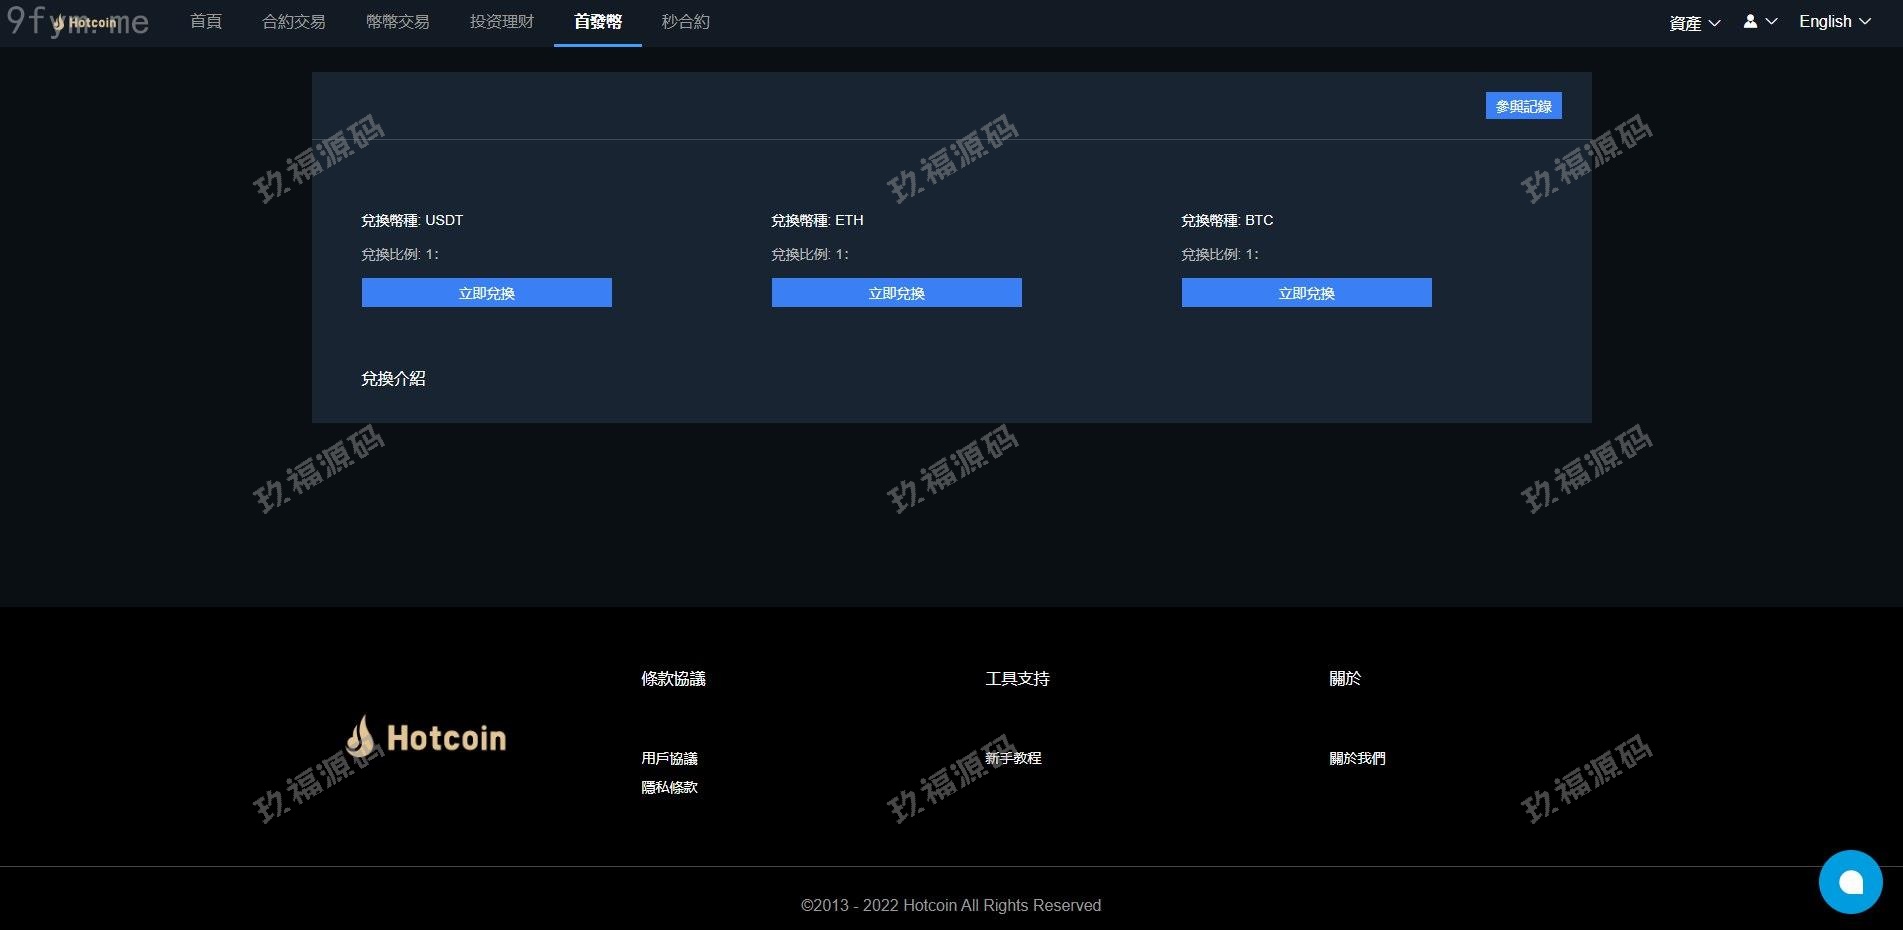1903x930 pixels.
Task: Open the 秒合約 tab
Action: tap(685, 22)
